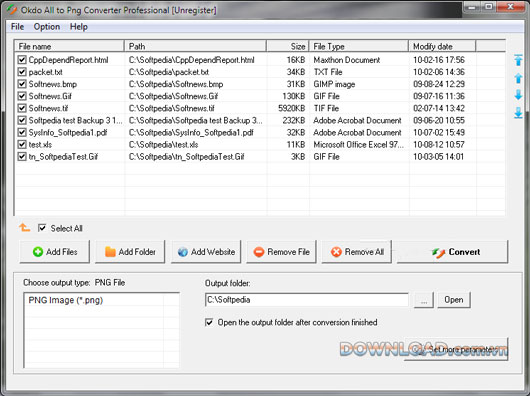Move selected file to top of list

tap(518, 60)
